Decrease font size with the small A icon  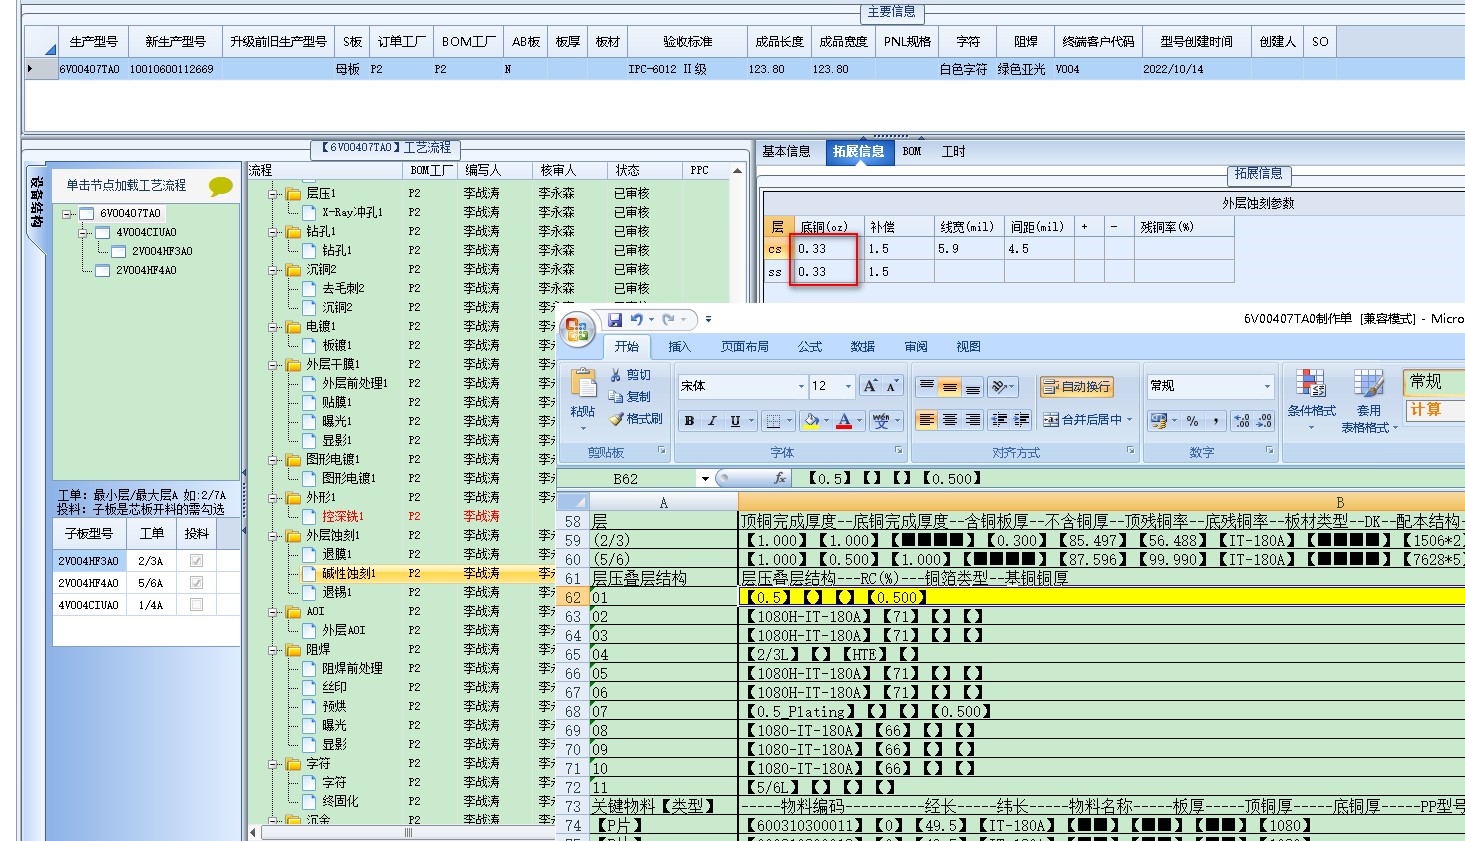[x=892, y=386]
